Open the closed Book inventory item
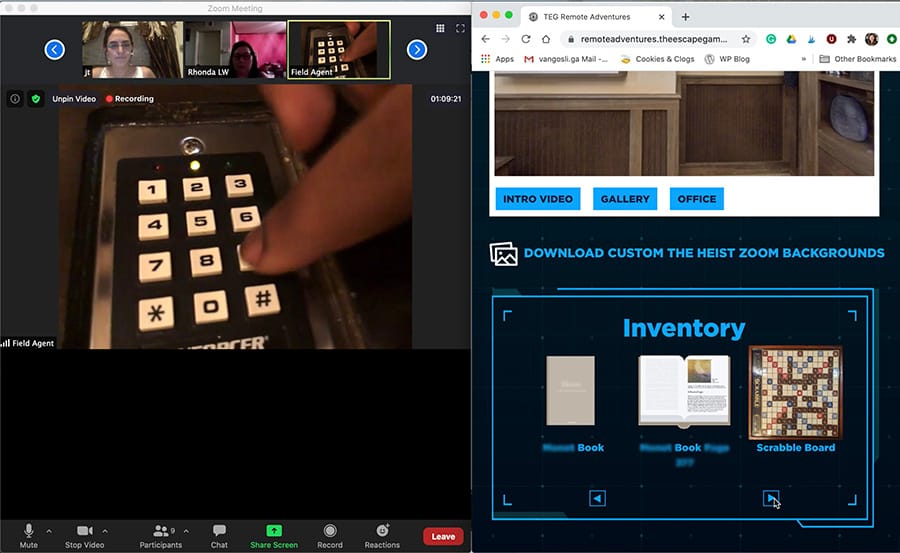The image size is (900, 553). click(x=571, y=390)
